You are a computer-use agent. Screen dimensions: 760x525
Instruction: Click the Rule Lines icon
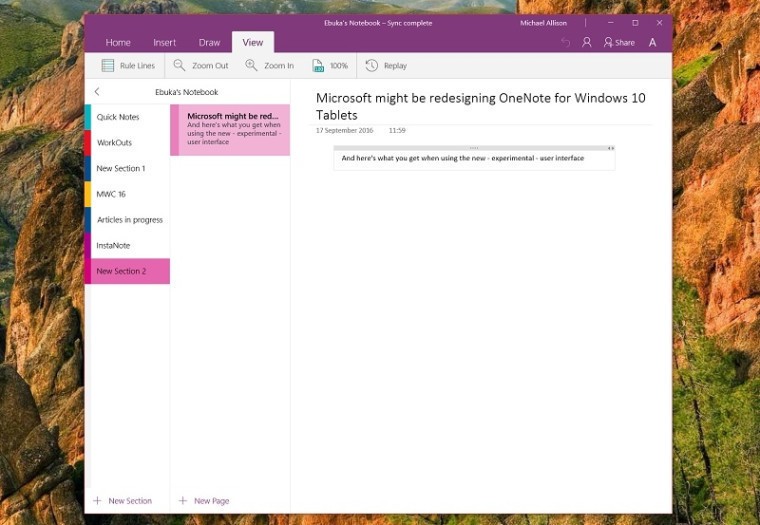[x=108, y=66]
